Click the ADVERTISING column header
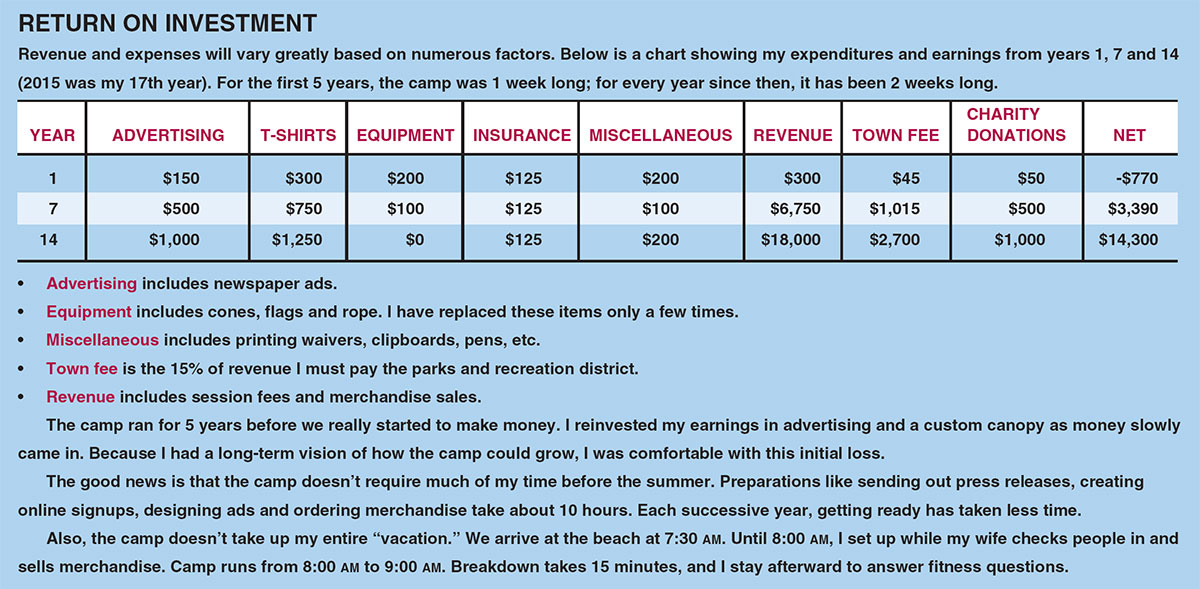The width and height of the screenshot is (1200, 589). click(x=168, y=135)
